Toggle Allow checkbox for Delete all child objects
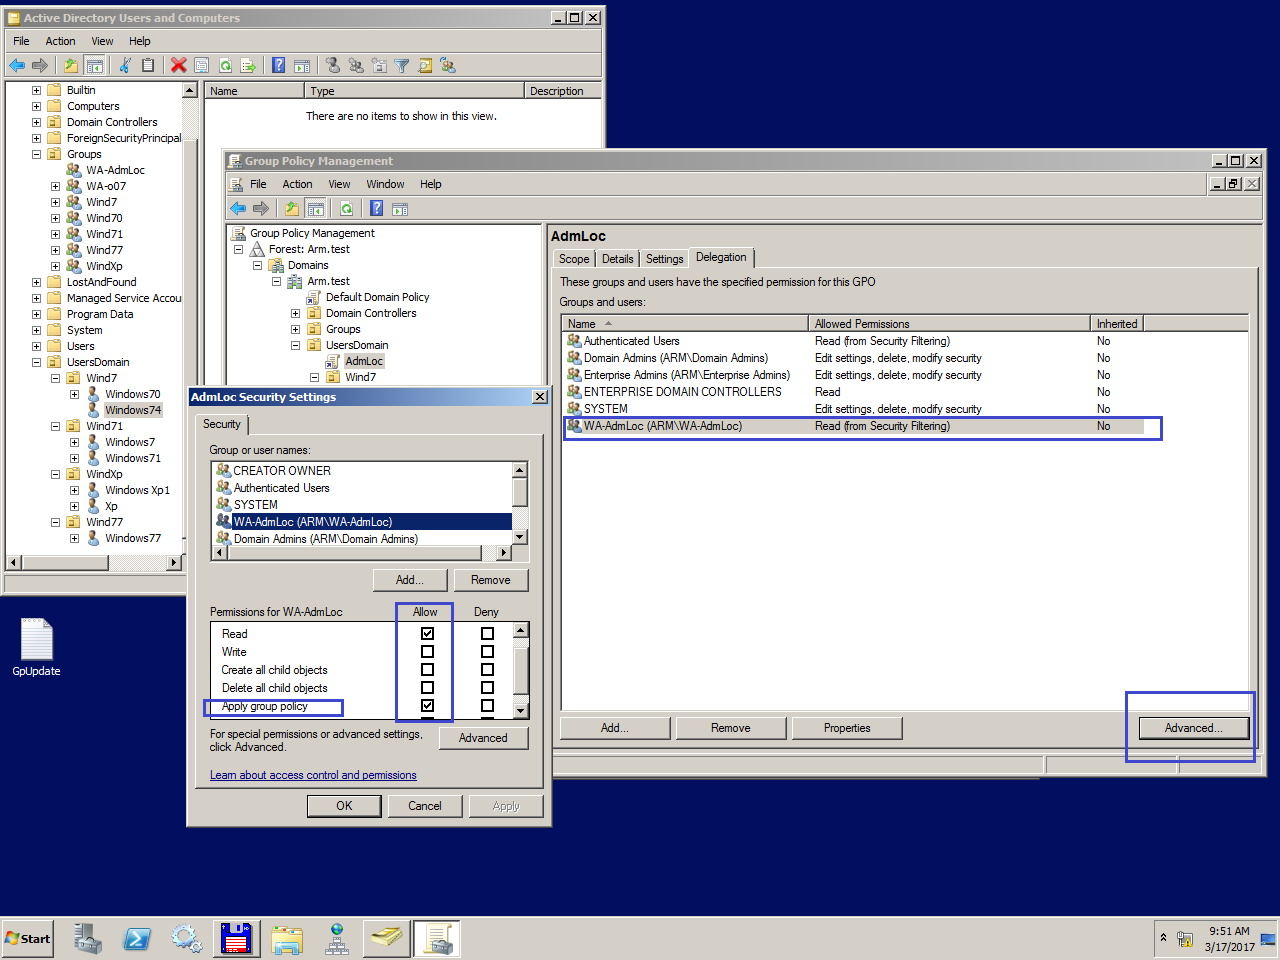The height and width of the screenshot is (960, 1280). (x=427, y=687)
